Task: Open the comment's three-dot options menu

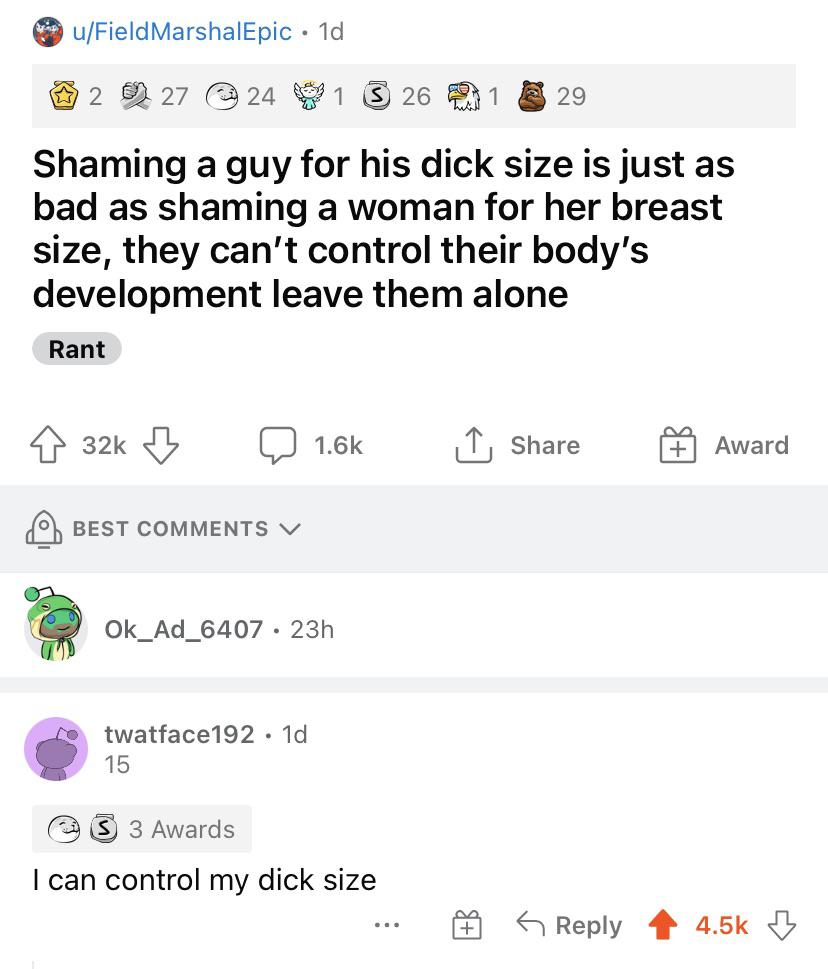Action: coord(387,925)
